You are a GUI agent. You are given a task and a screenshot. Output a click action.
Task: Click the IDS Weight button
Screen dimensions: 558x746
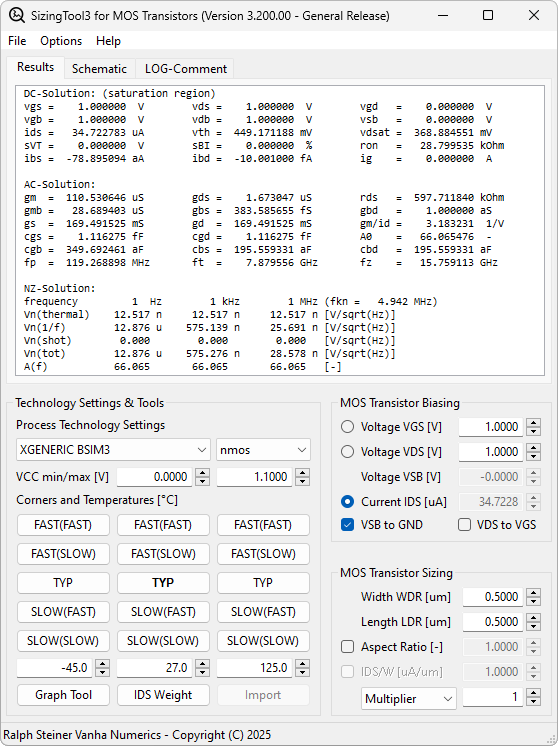point(163,695)
